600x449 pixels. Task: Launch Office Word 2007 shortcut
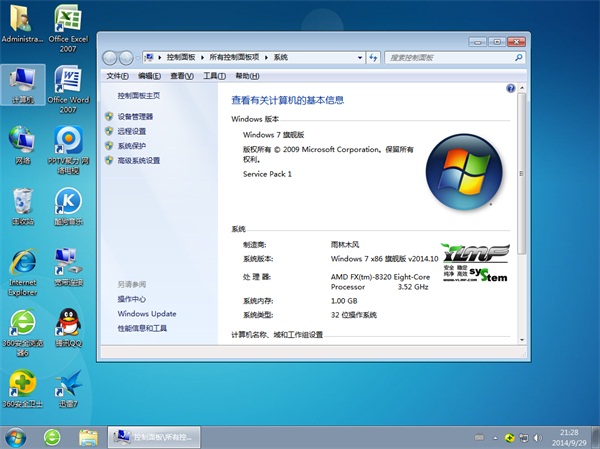[x=68, y=90]
